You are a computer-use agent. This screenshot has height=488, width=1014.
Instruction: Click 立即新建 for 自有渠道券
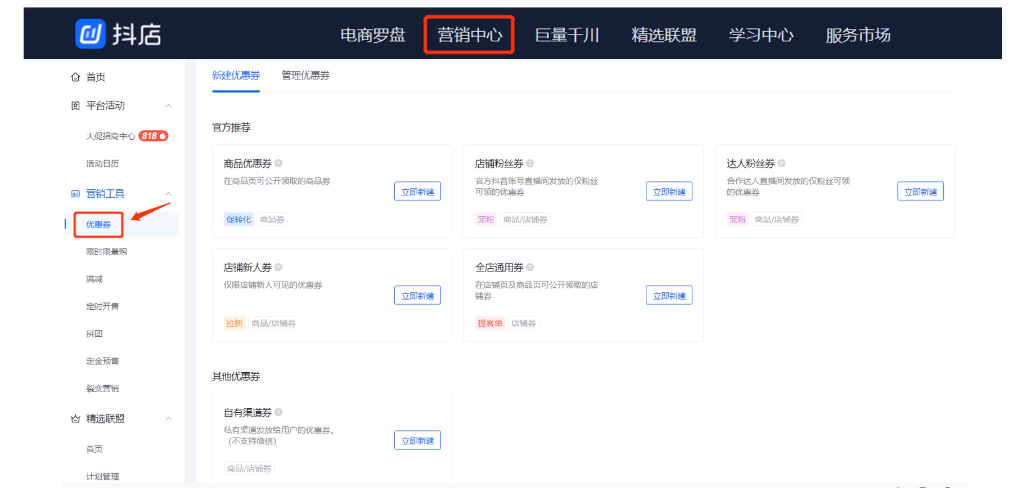coord(417,440)
